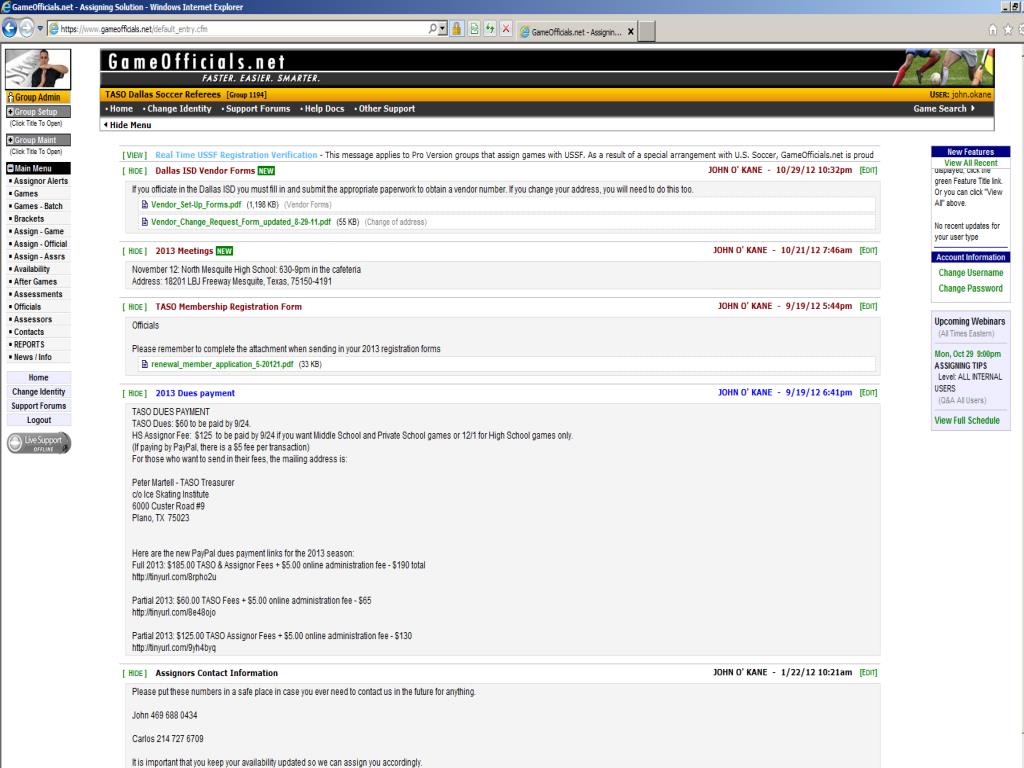
Task: Click the compatibility view icon in address bar
Action: [x=473, y=29]
